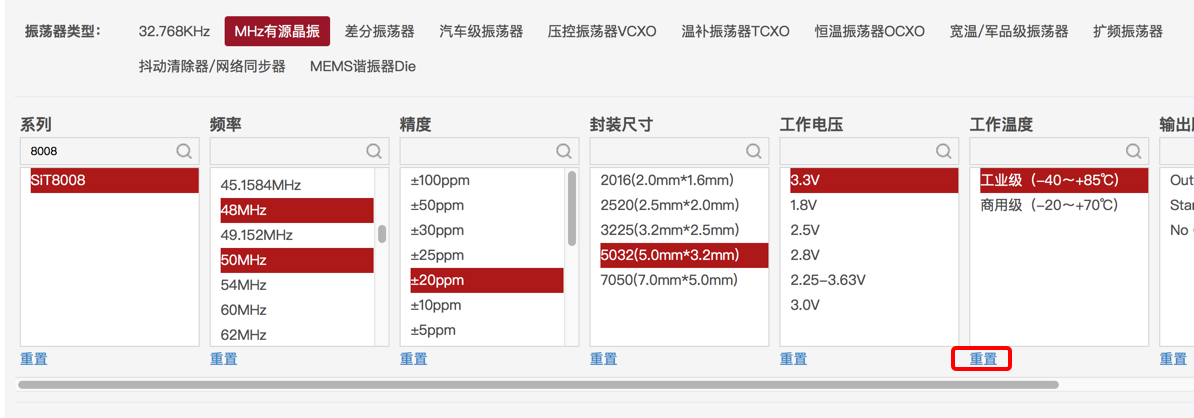Choose 温补振荡器TCXO type
The image size is (1194, 418).
pos(736,31)
